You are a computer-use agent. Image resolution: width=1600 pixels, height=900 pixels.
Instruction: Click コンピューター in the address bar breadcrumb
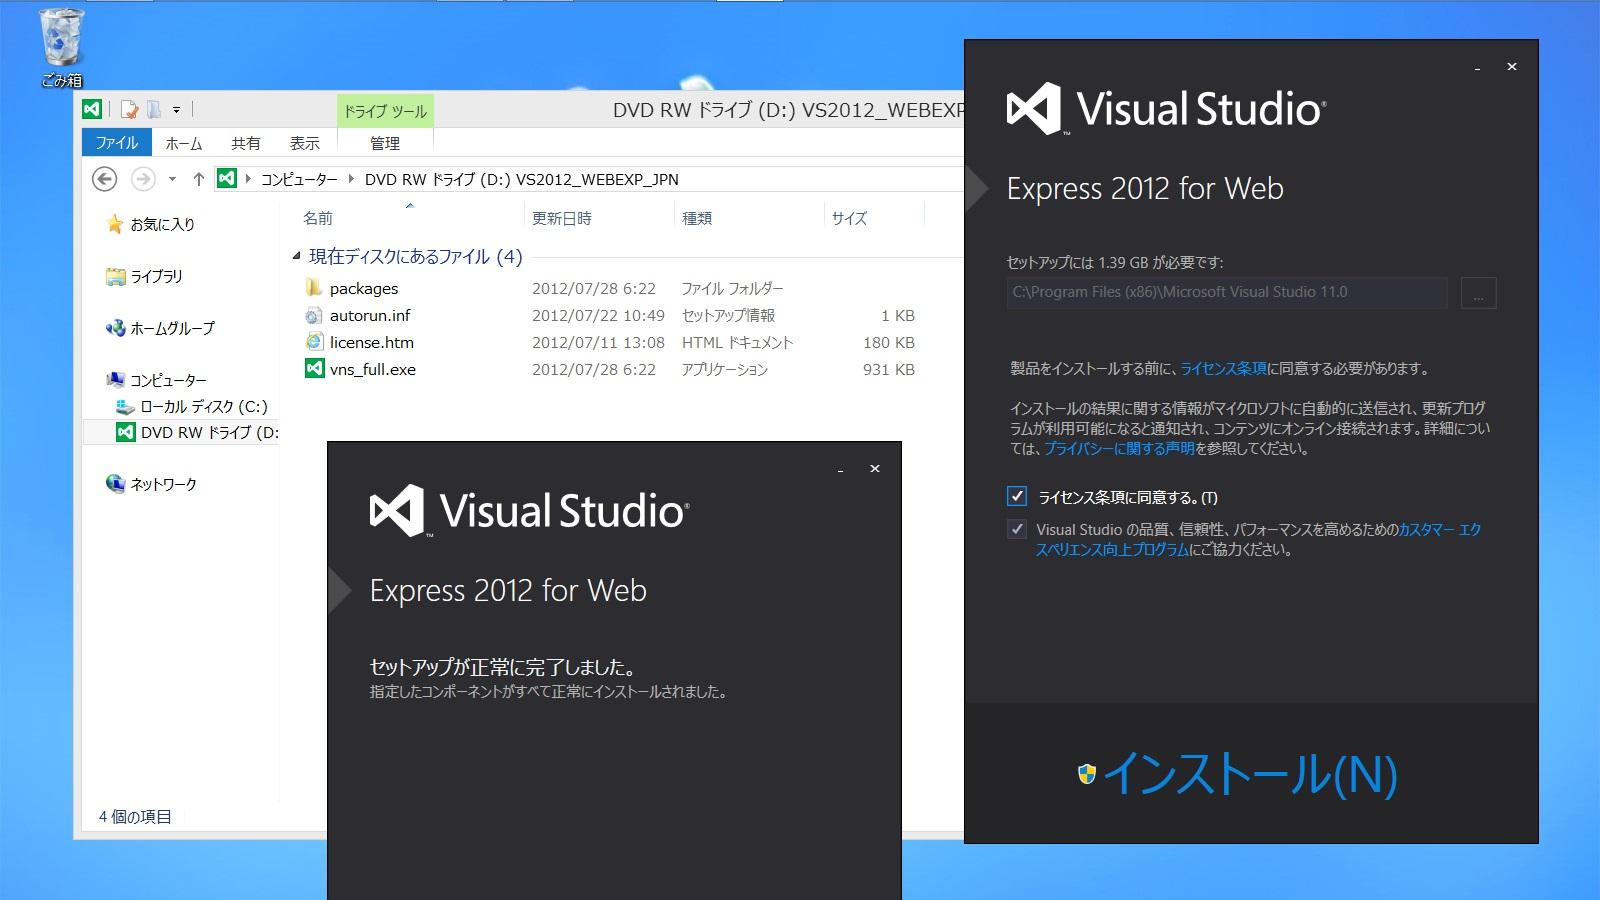(299, 179)
